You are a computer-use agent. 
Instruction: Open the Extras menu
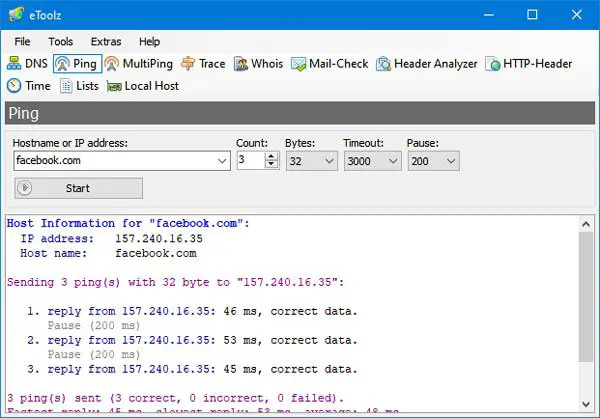[x=106, y=41]
